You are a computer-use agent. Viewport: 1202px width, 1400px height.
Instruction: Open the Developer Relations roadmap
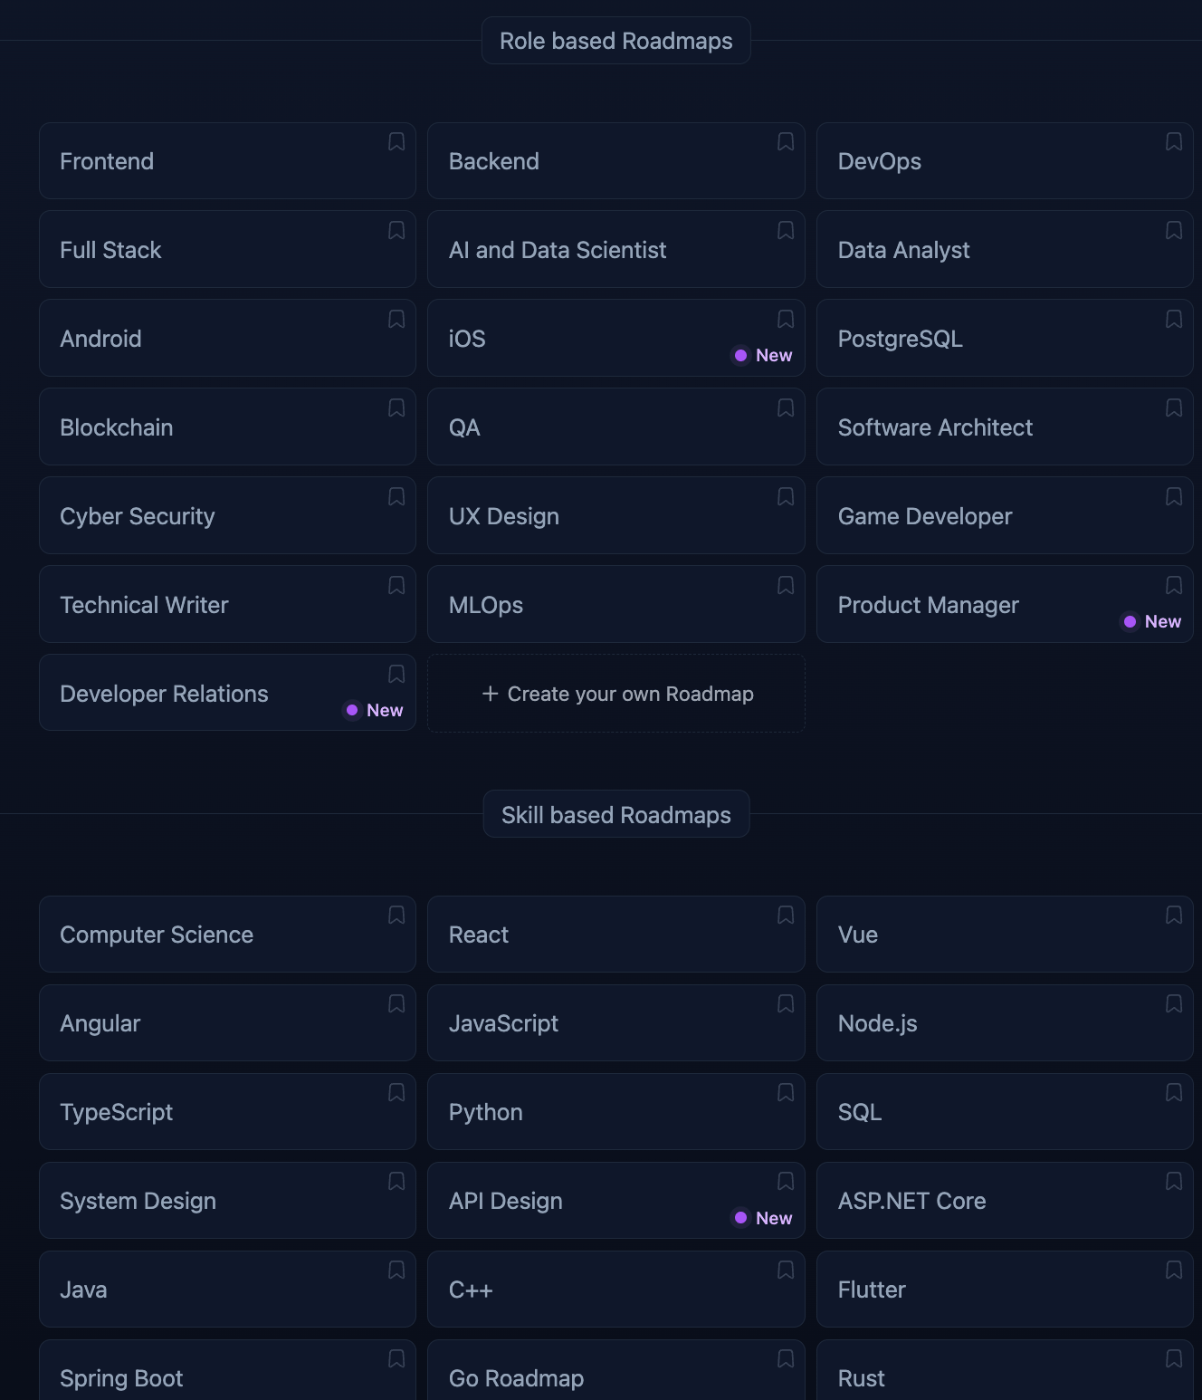coord(227,693)
